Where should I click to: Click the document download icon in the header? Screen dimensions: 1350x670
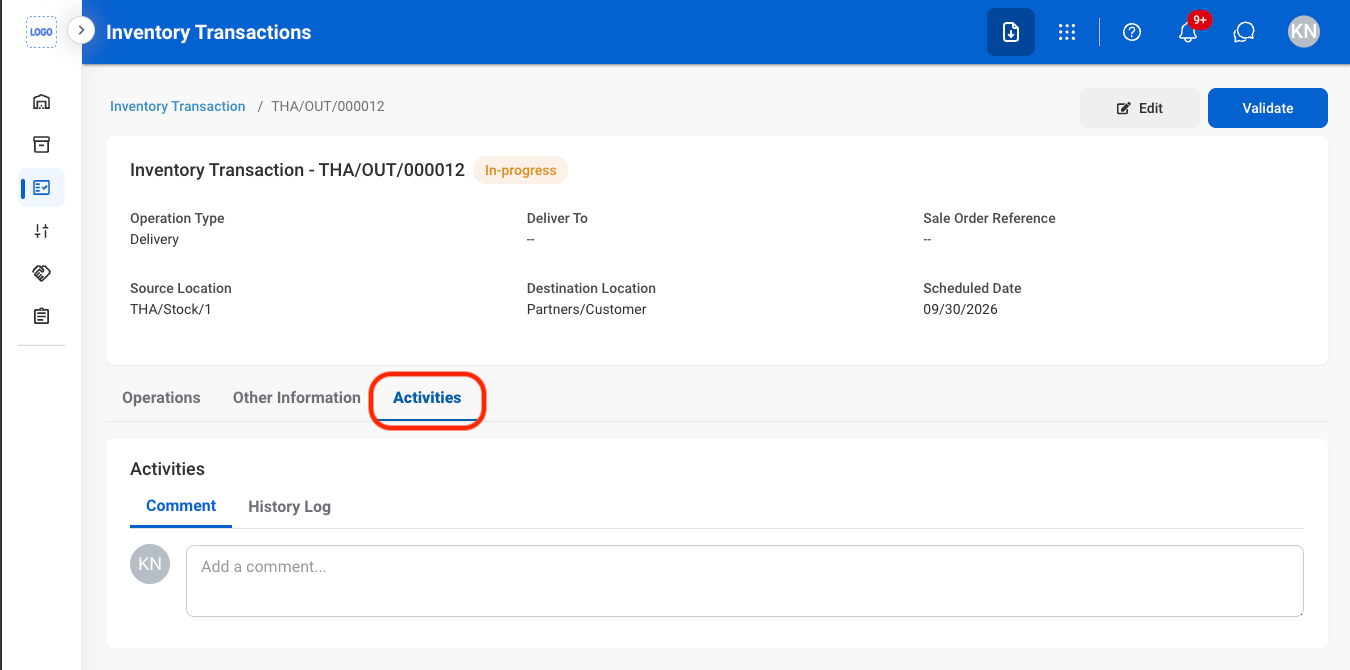coord(1011,32)
